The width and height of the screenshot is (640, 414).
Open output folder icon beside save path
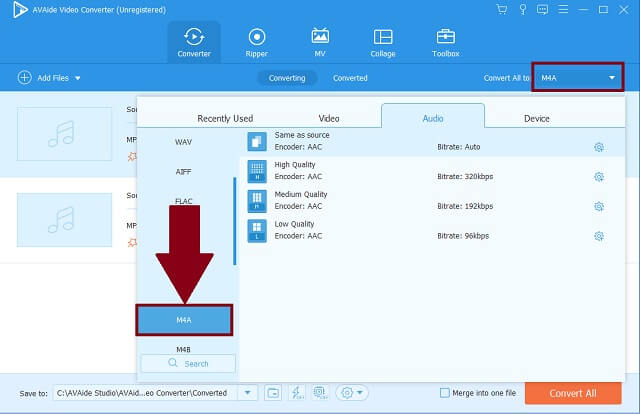(x=273, y=393)
